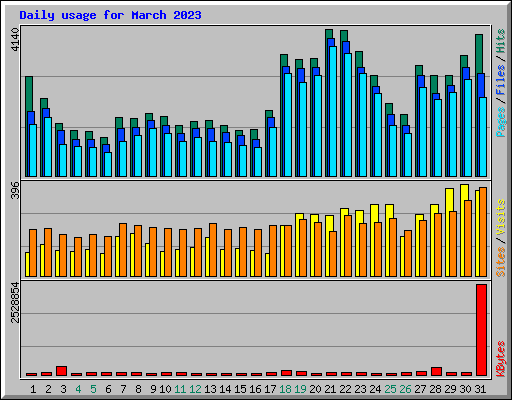
Task: Click day 7 on the x-axis
Action: [x=123, y=389]
